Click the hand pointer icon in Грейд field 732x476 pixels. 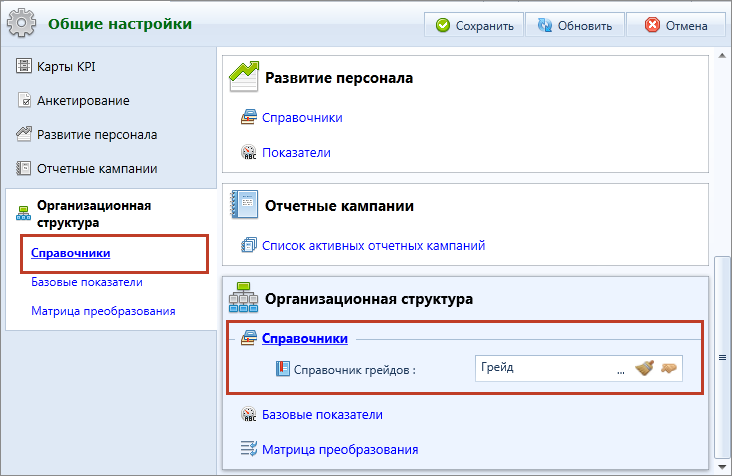[x=669, y=368]
